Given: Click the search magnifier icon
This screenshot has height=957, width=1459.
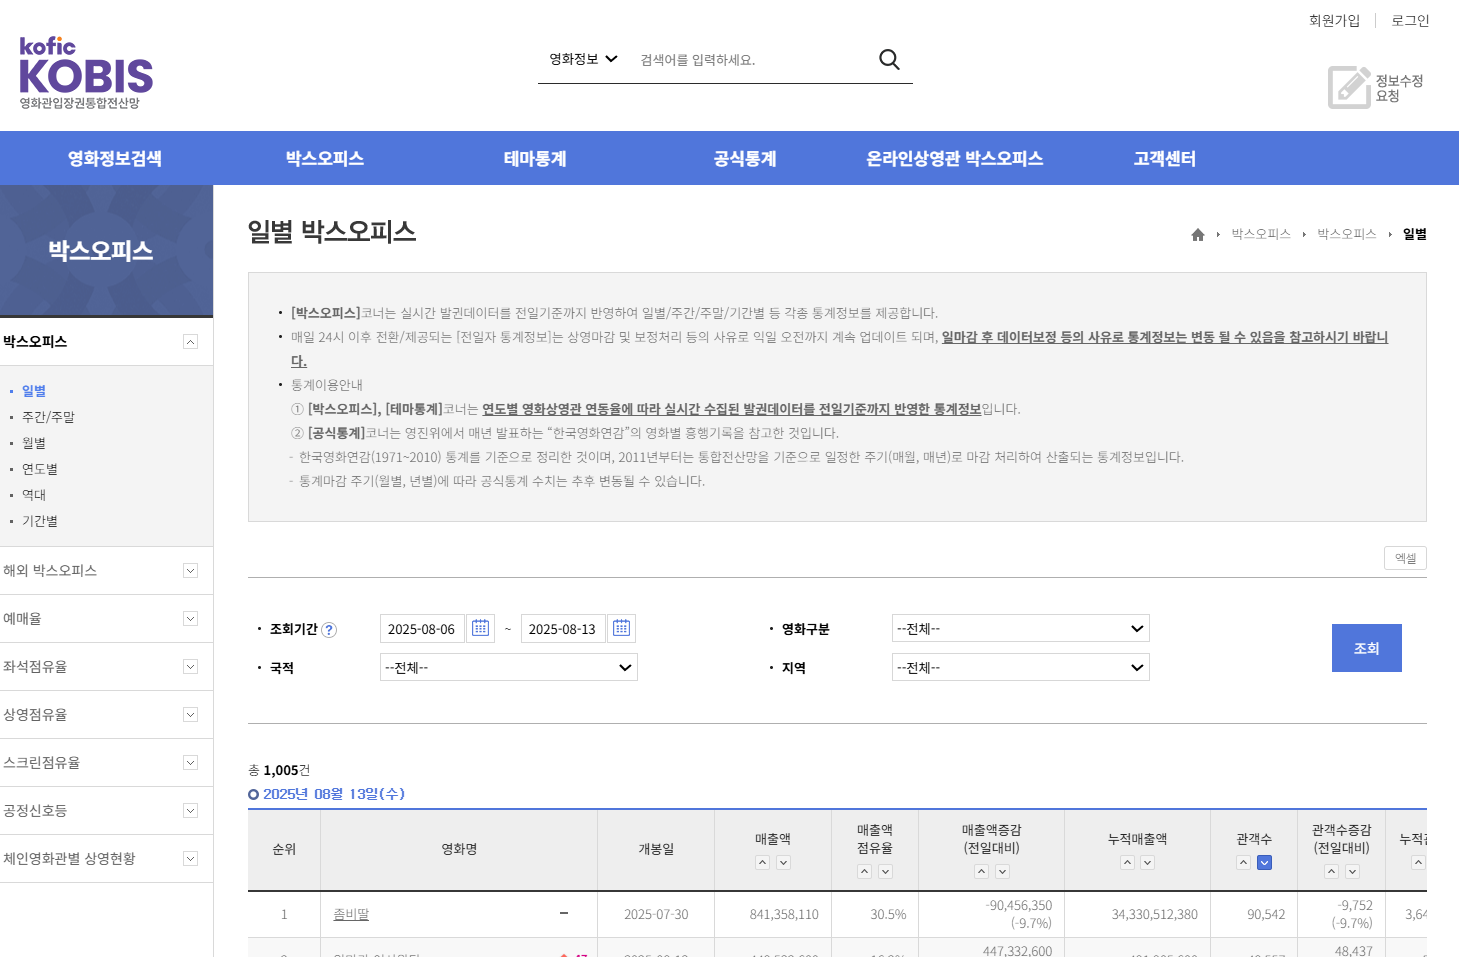Looking at the screenshot, I should (888, 59).
